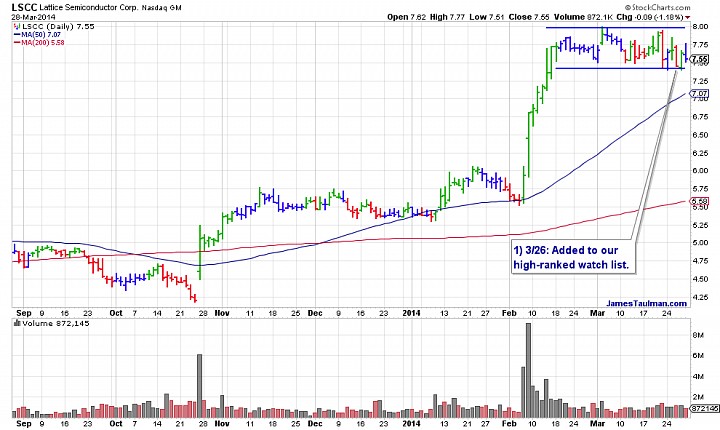Click the 8.00 price axis label
The image size is (720, 430).
(700, 27)
